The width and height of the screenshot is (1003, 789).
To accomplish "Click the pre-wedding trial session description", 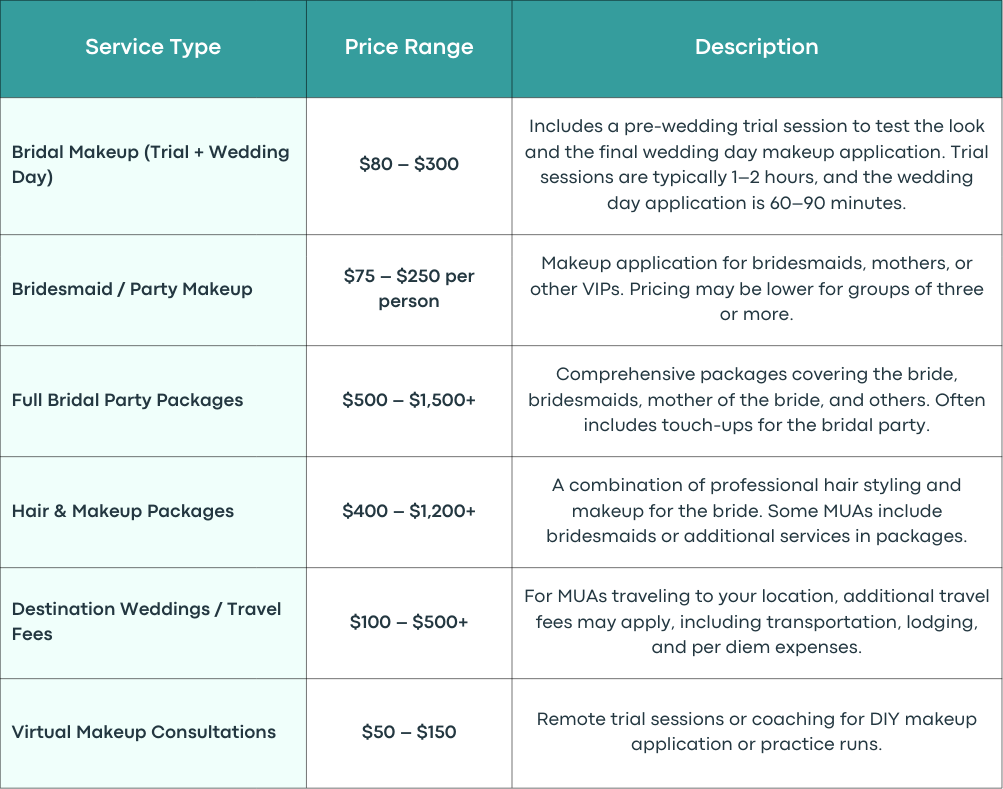I will tap(757, 164).
